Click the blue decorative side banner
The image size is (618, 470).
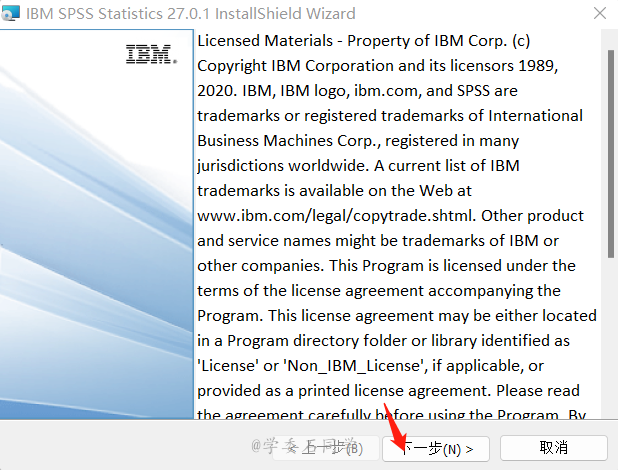96,250
